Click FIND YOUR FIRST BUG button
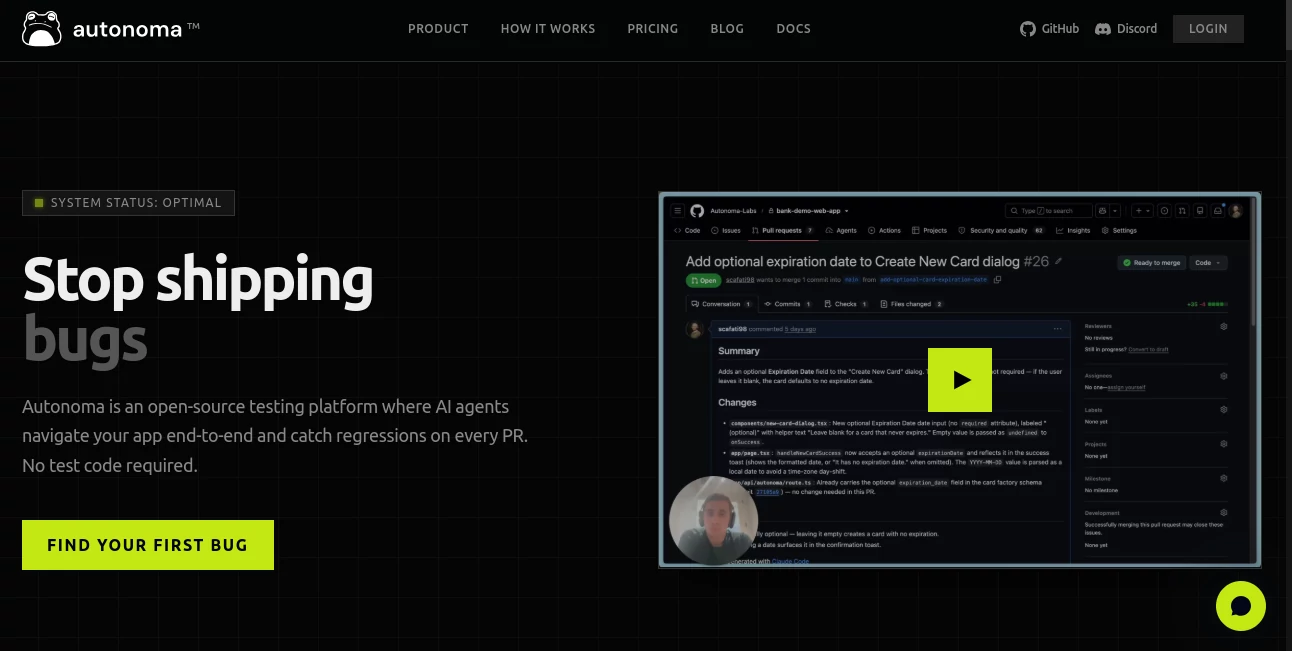1292x651 pixels. (148, 545)
